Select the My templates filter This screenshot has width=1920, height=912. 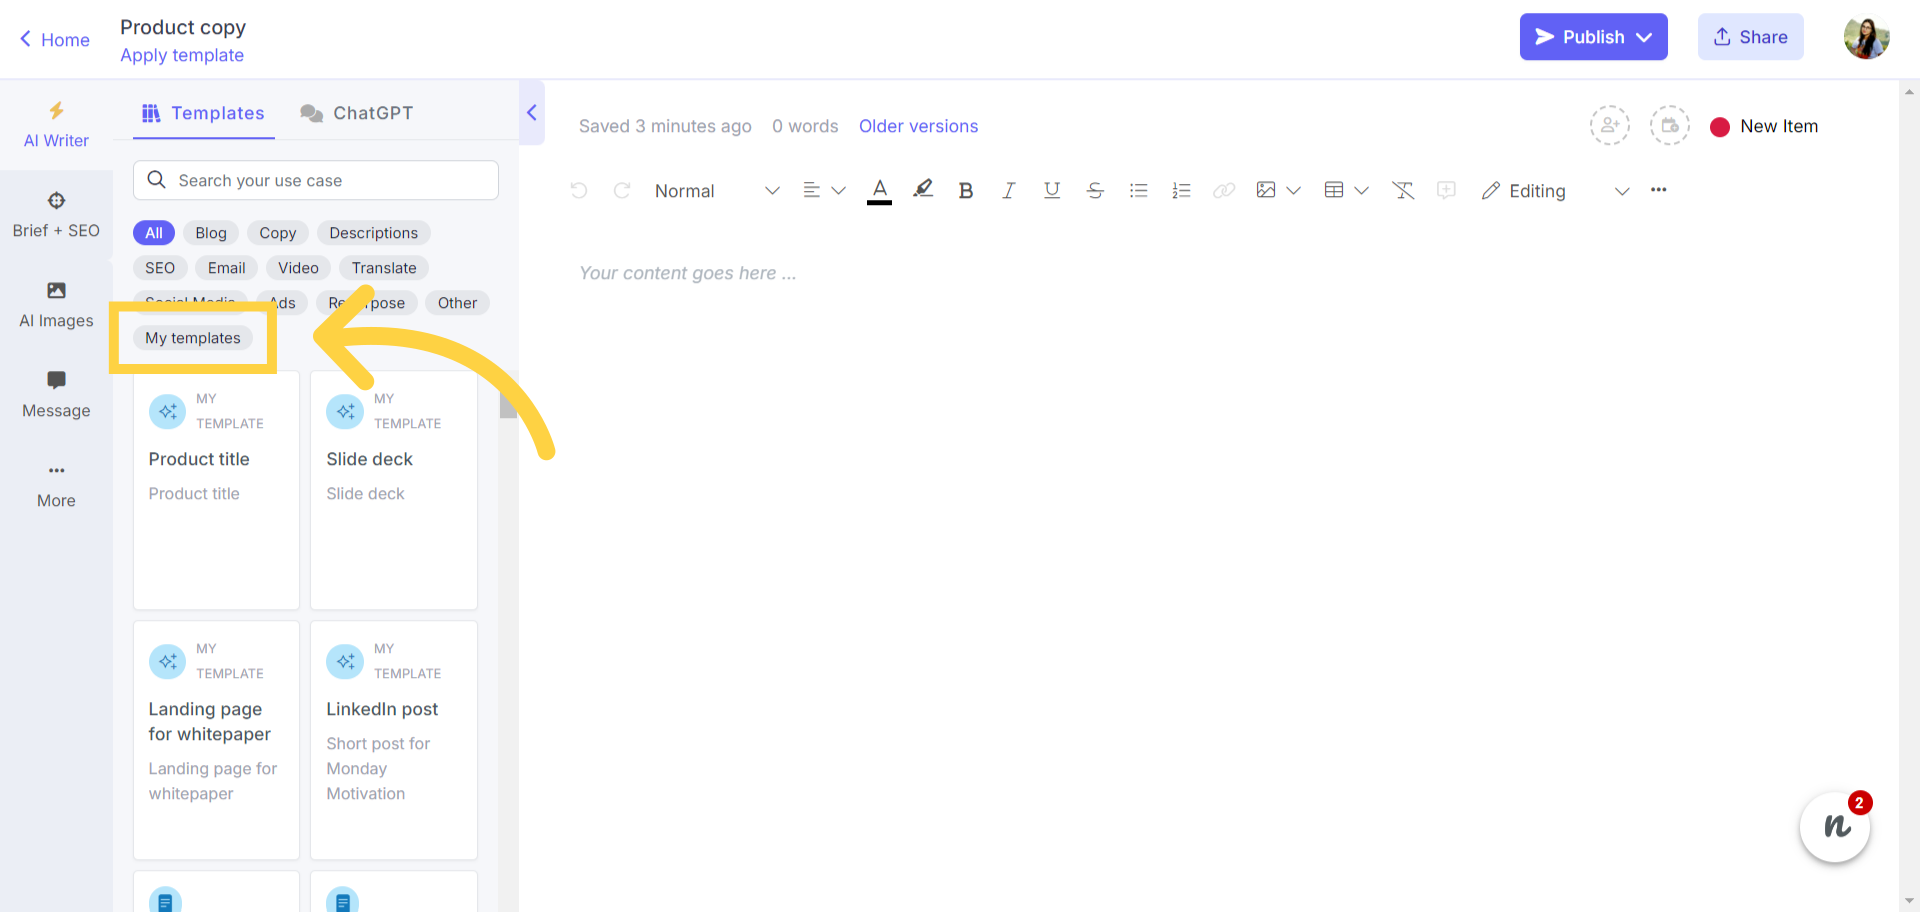[x=193, y=338]
